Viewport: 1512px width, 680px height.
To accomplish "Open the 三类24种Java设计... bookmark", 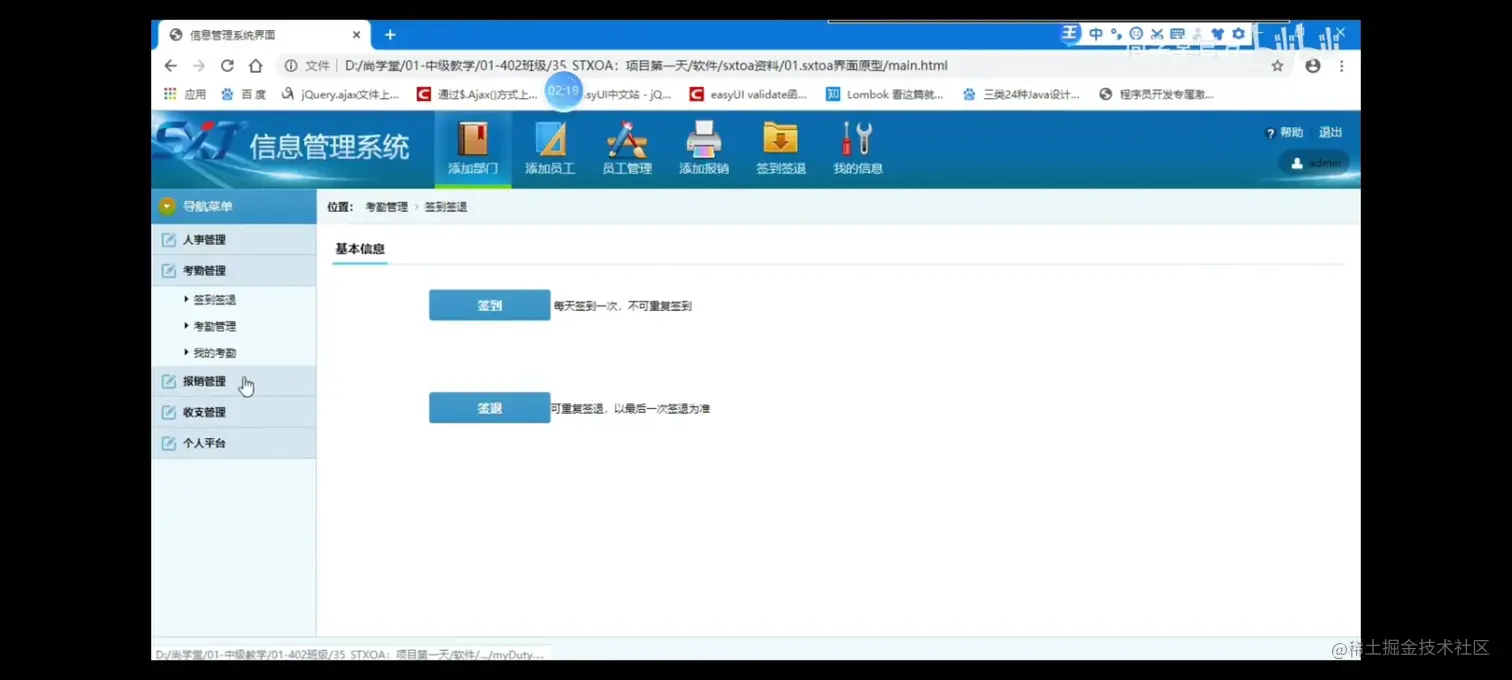I will pos(1021,94).
